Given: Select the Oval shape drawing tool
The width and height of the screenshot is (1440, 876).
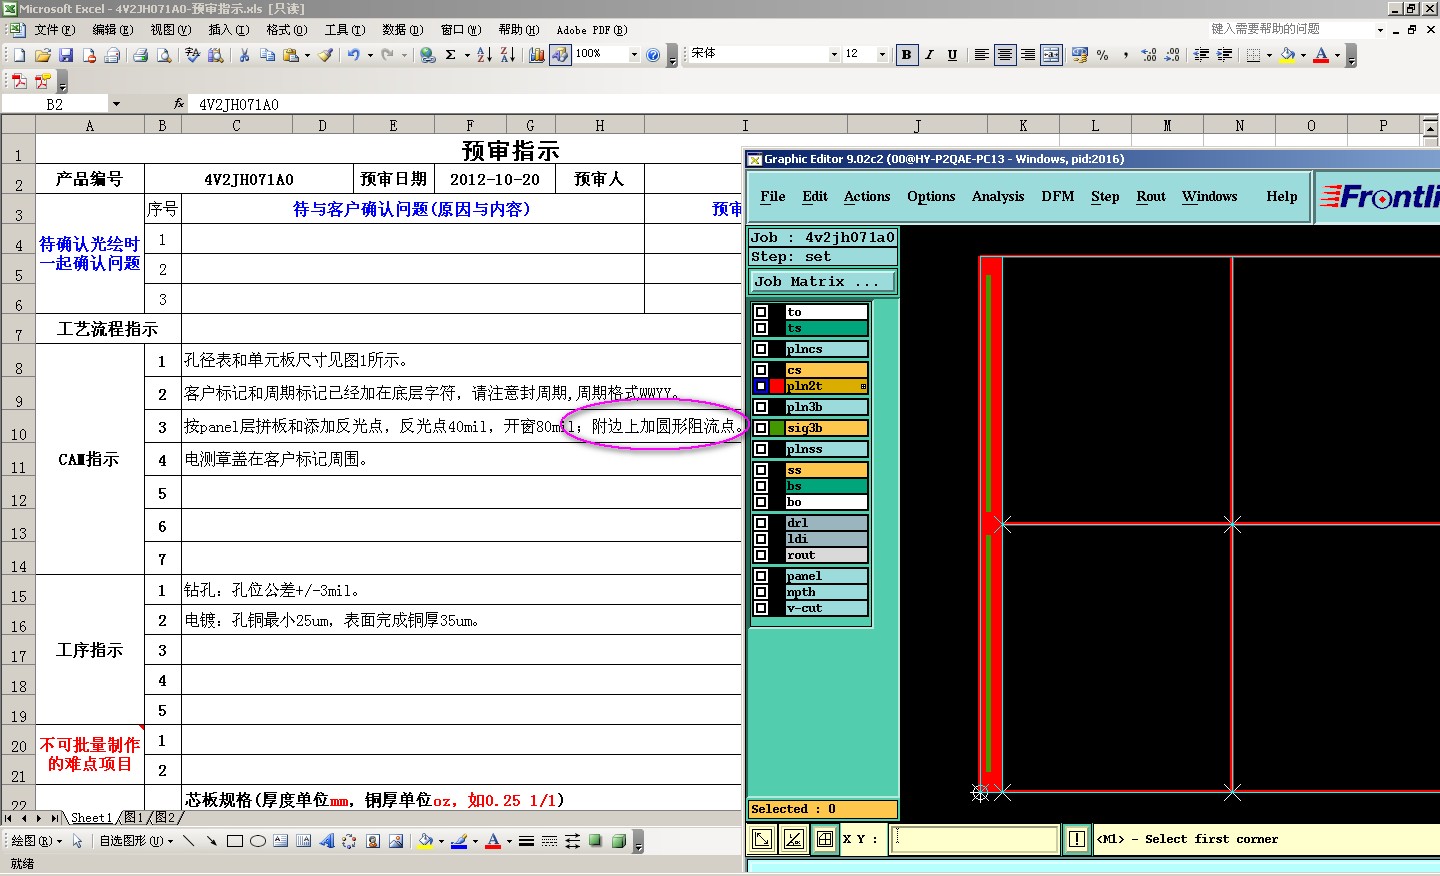Looking at the screenshot, I should pos(258,841).
